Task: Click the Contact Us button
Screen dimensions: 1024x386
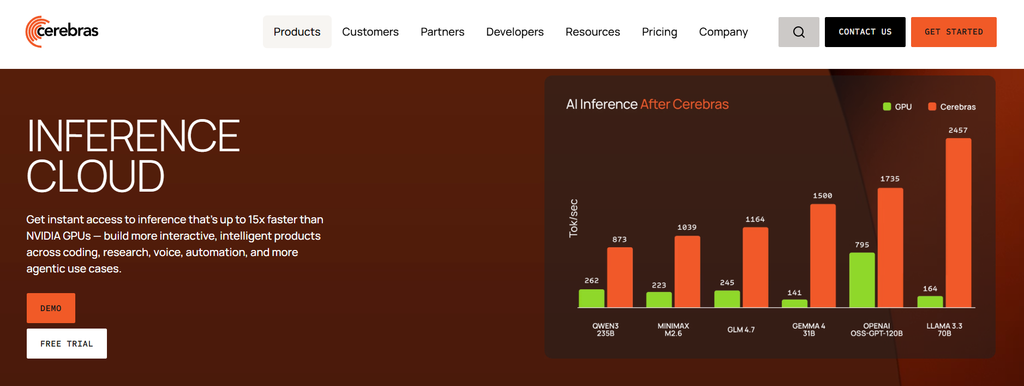Action: tap(865, 32)
